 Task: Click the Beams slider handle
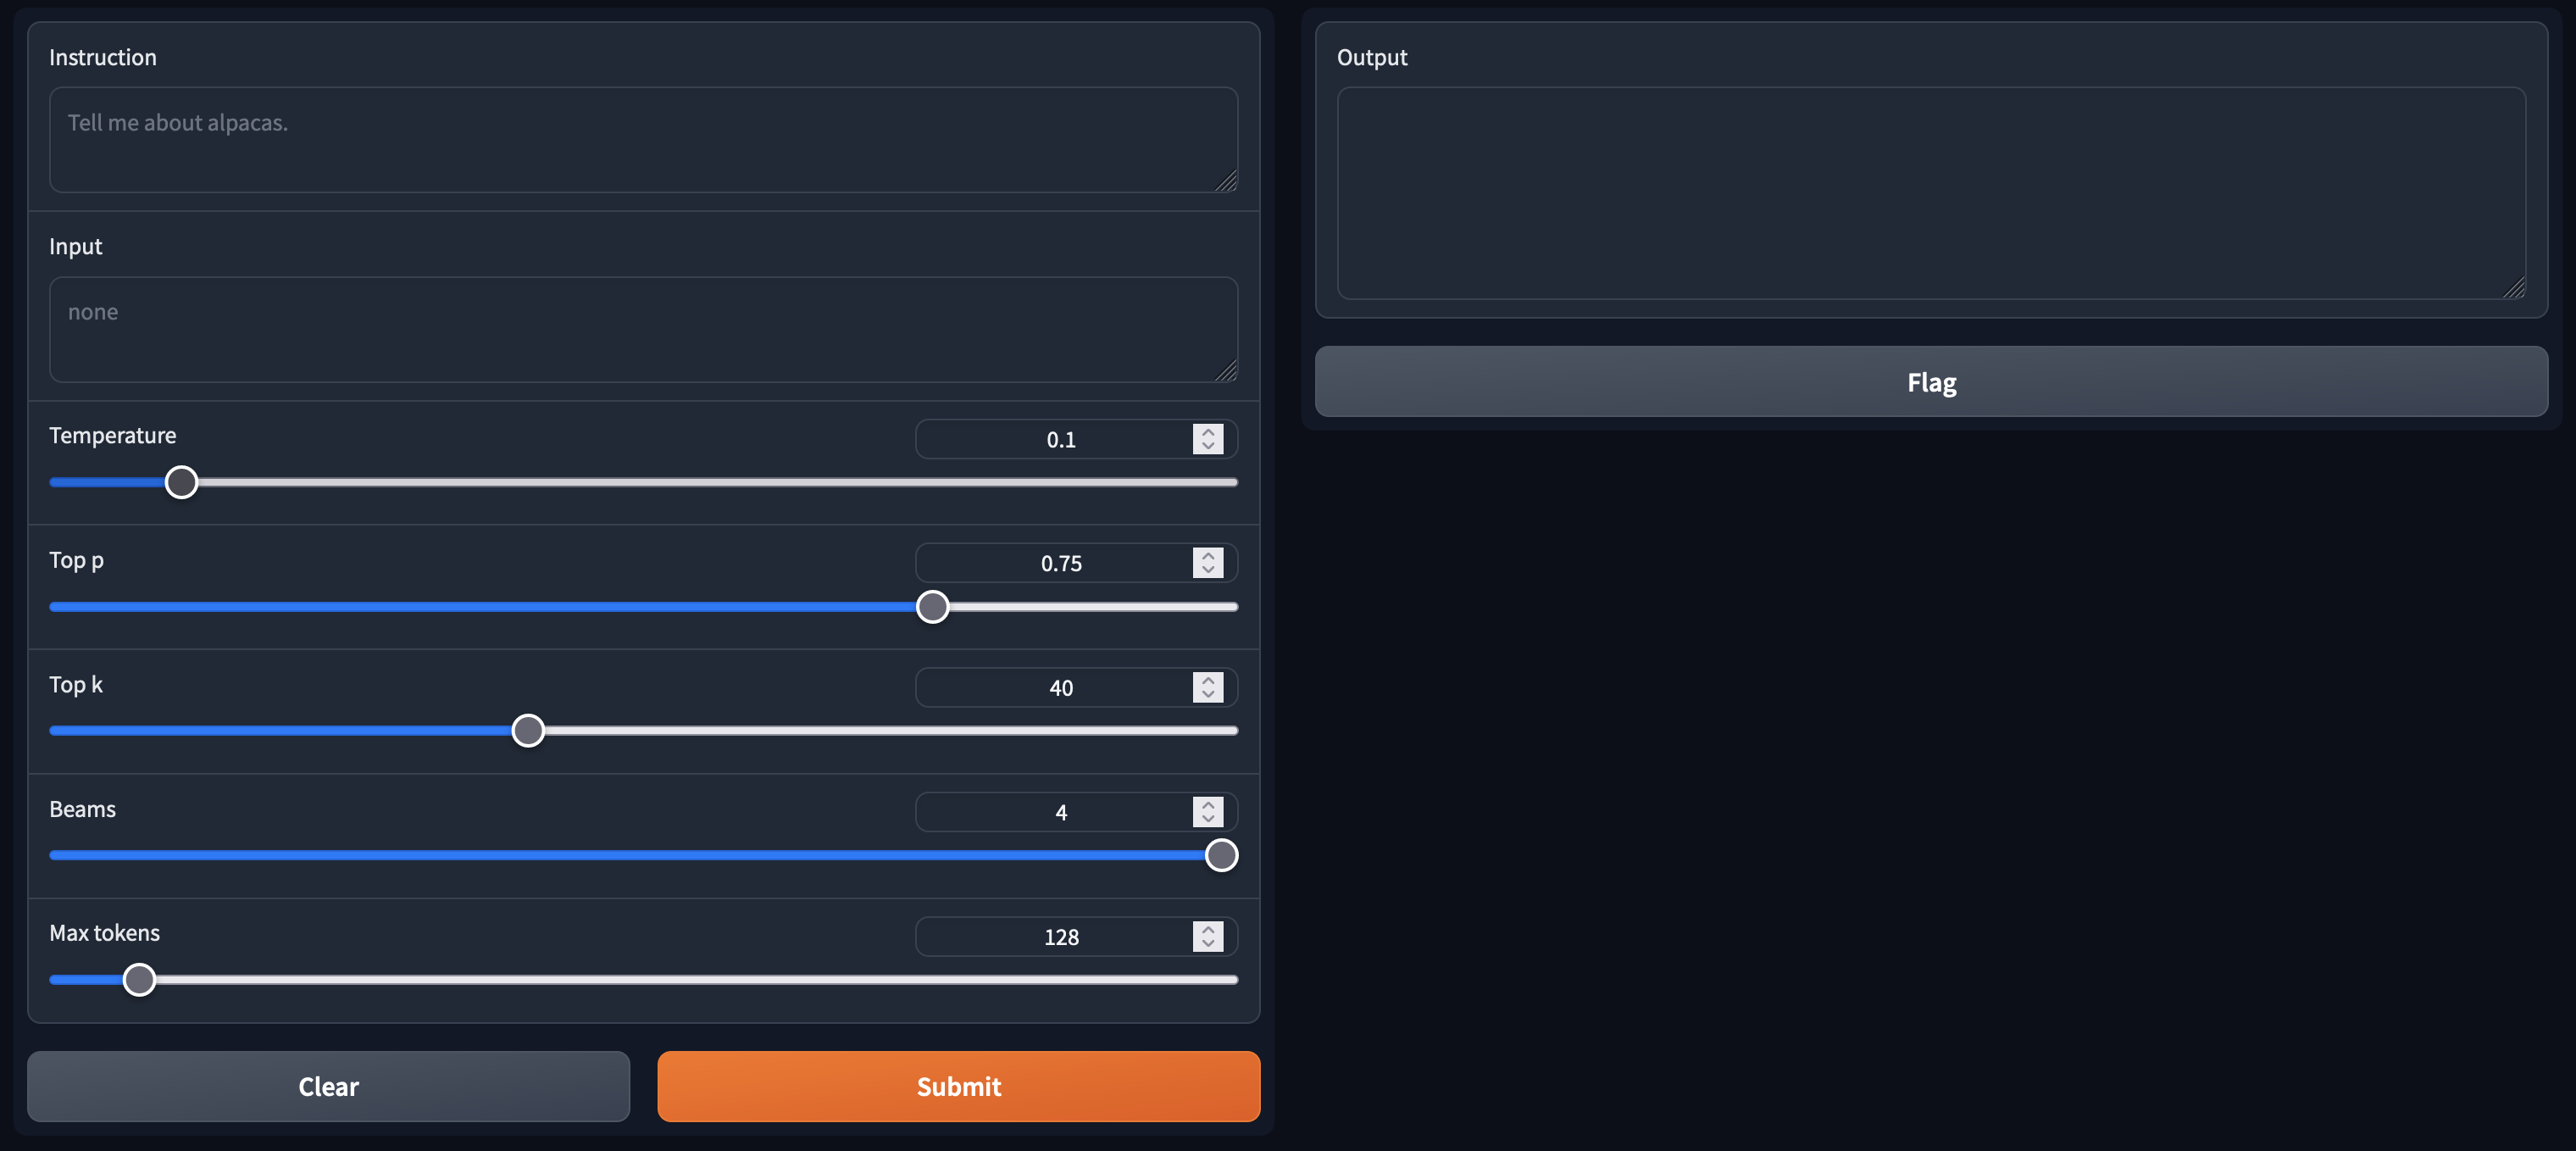[x=1221, y=855]
